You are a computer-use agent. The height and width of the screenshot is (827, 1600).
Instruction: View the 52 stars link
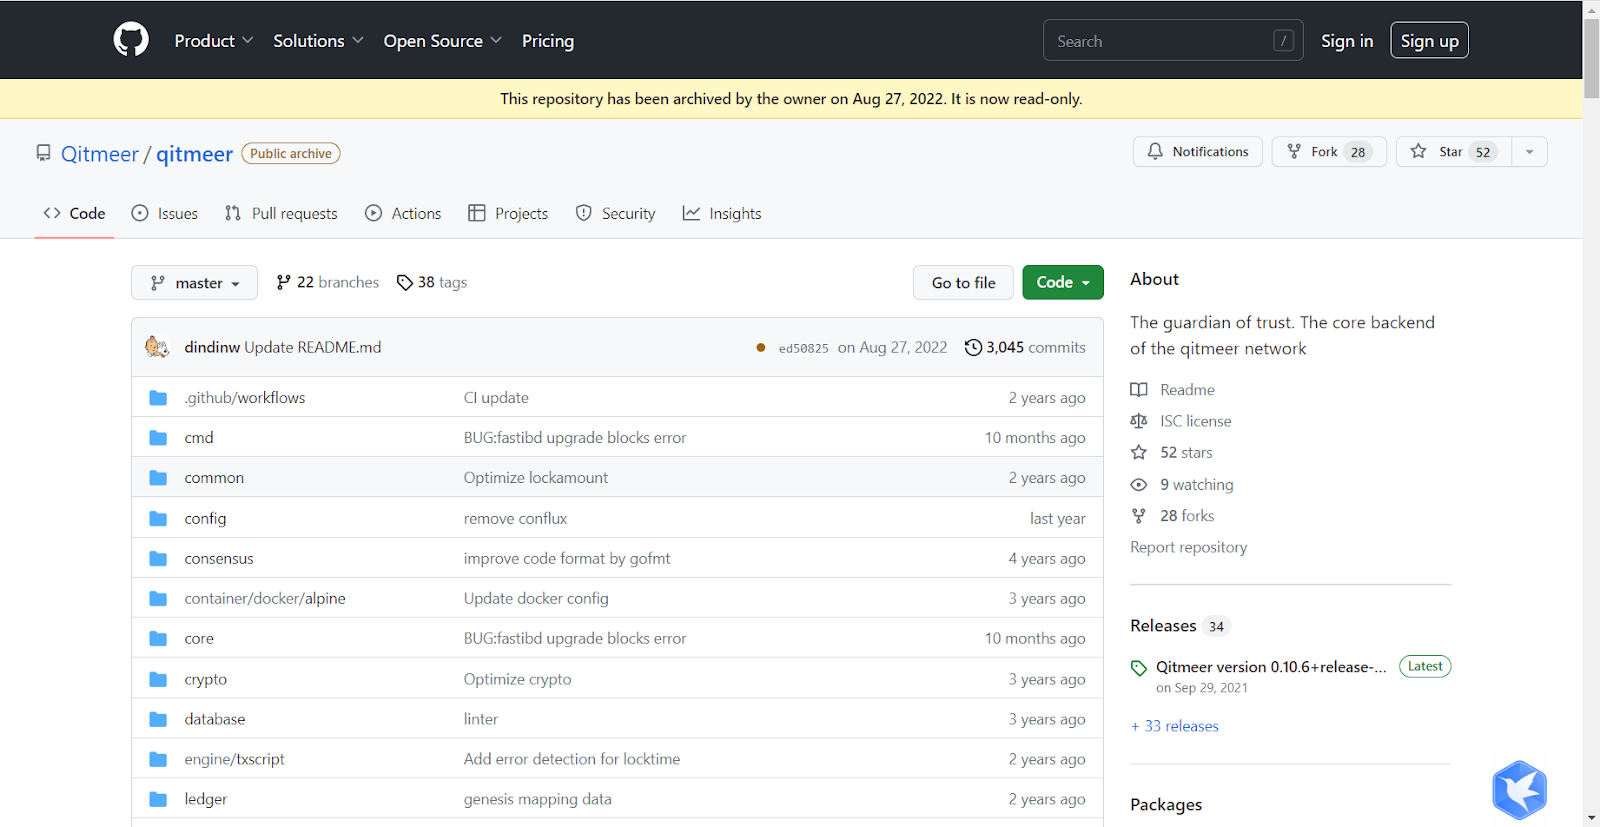tap(1171, 453)
